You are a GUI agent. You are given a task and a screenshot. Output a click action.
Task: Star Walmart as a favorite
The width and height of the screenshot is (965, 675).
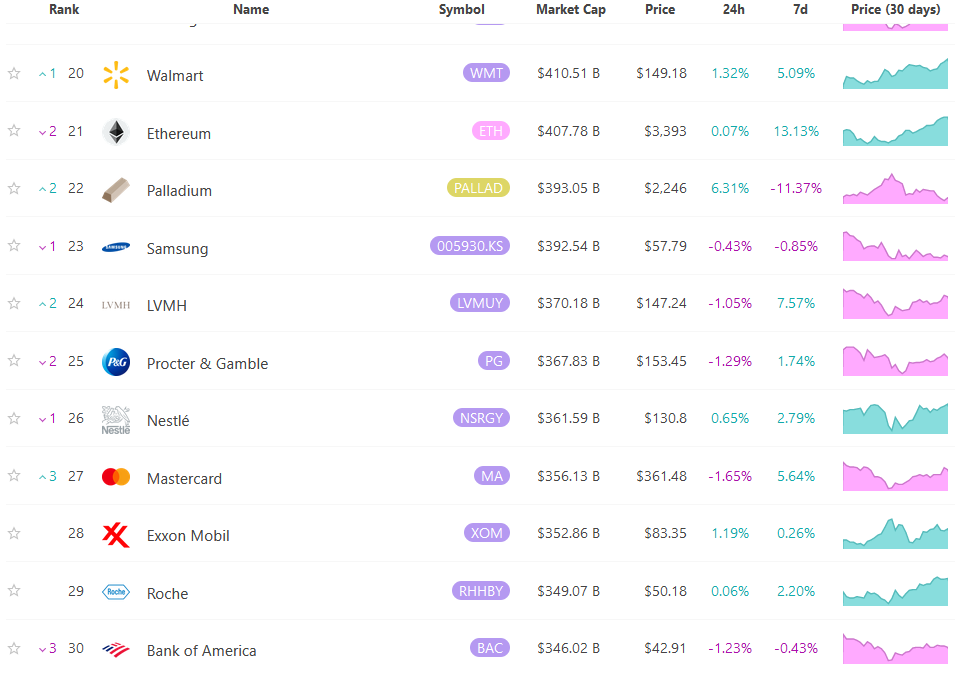coord(14,74)
